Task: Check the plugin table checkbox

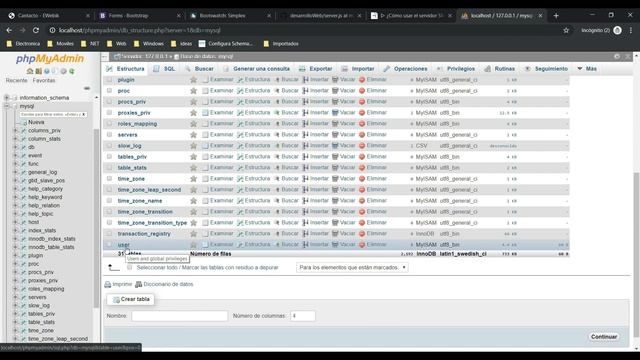Action: coord(109,80)
